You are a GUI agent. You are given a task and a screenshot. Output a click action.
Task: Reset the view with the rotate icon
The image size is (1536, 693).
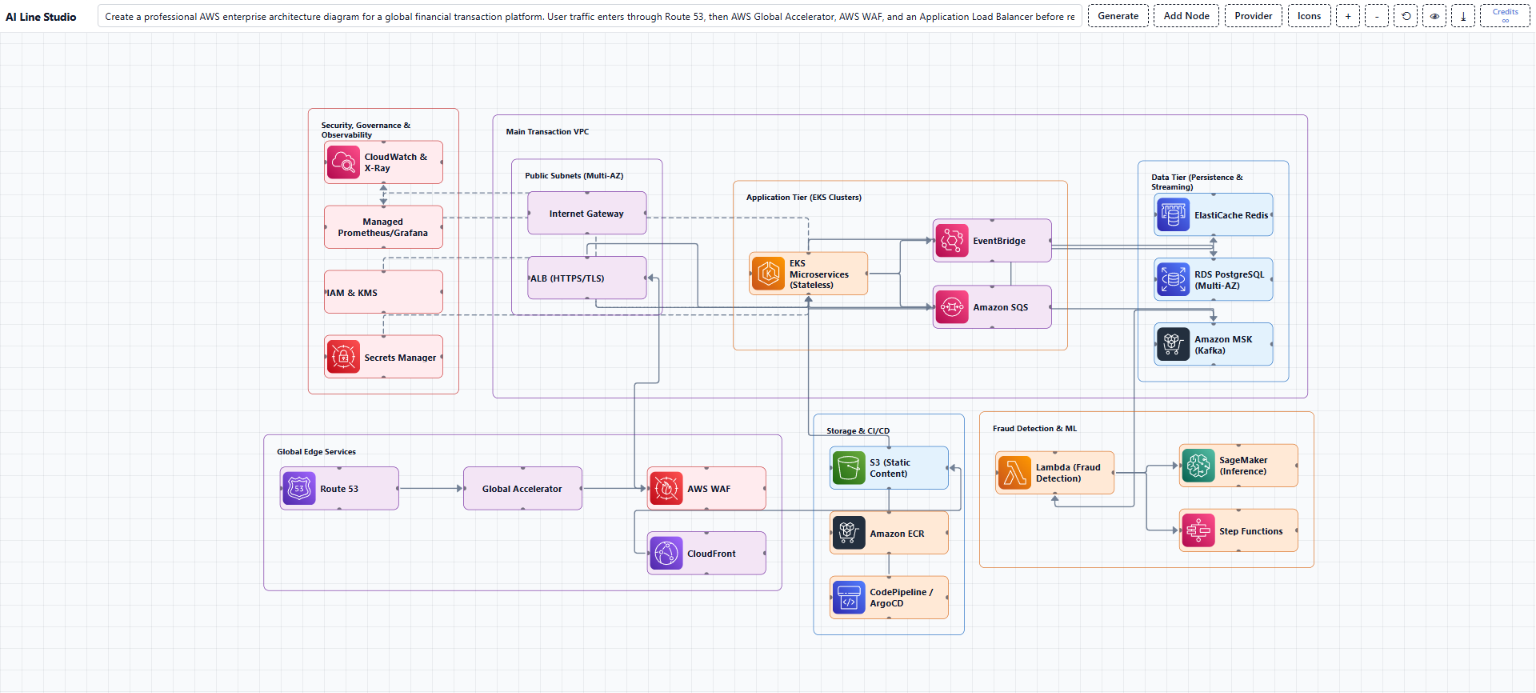[1407, 16]
